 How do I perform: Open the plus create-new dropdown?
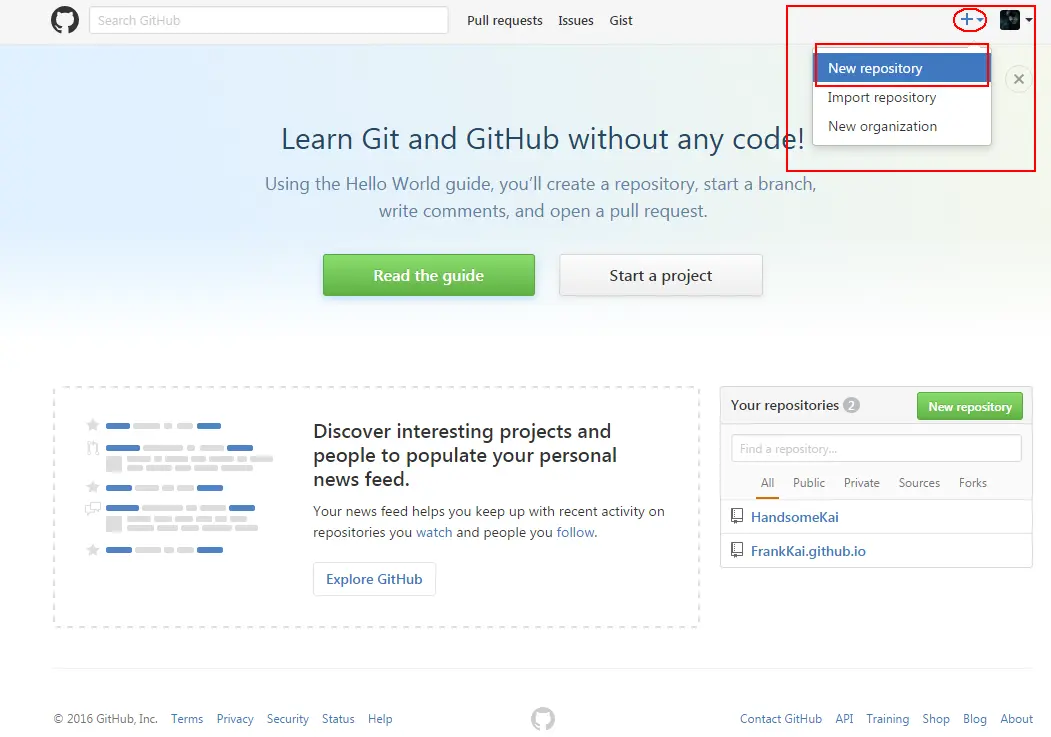point(971,20)
